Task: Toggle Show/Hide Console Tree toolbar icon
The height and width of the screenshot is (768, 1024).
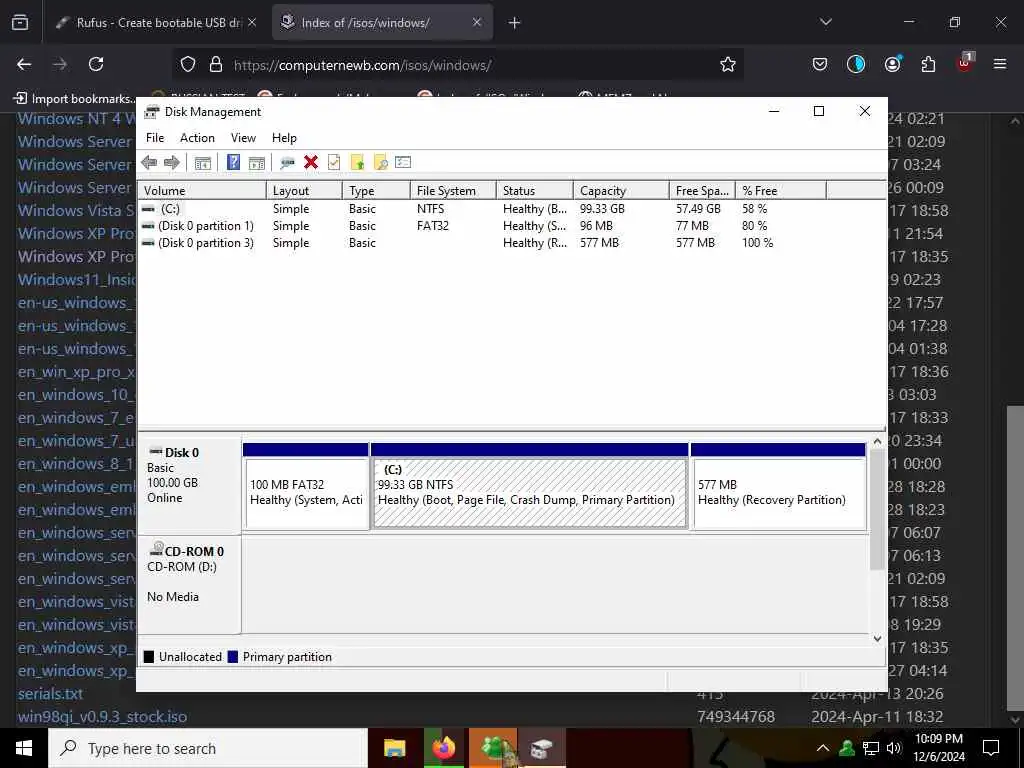Action: coord(202,163)
